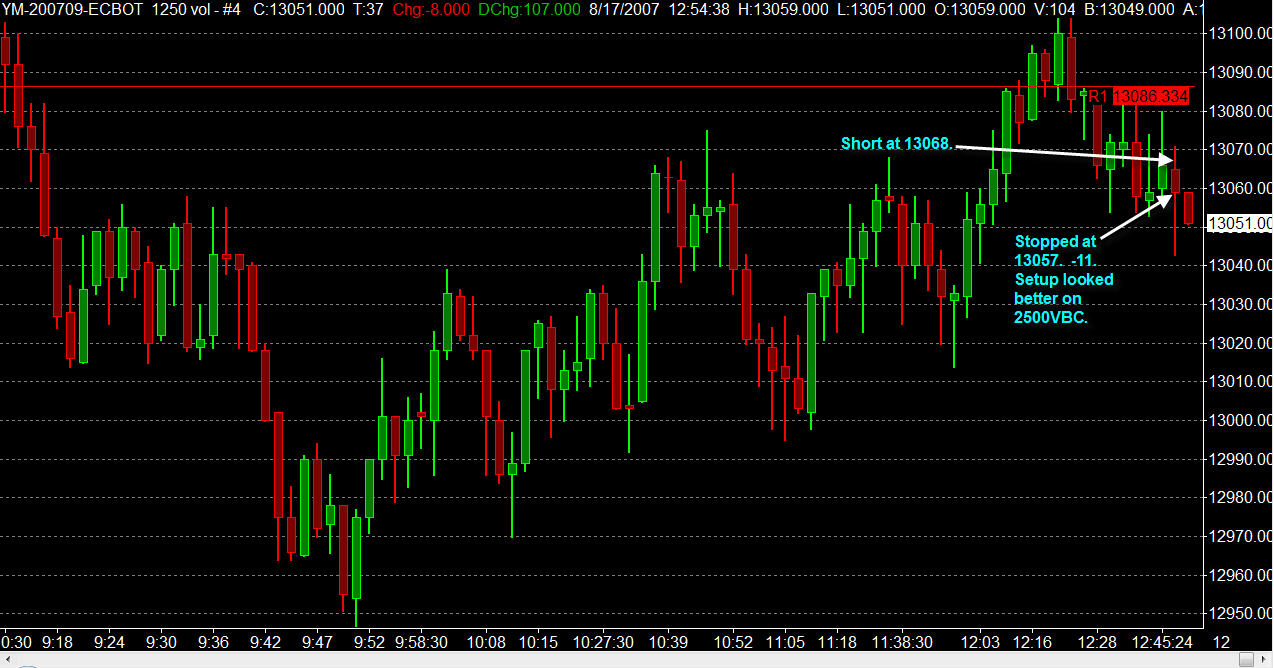The image size is (1274, 668).
Task: Click the green DChg:107.000 value in the header
Action: (x=529, y=8)
